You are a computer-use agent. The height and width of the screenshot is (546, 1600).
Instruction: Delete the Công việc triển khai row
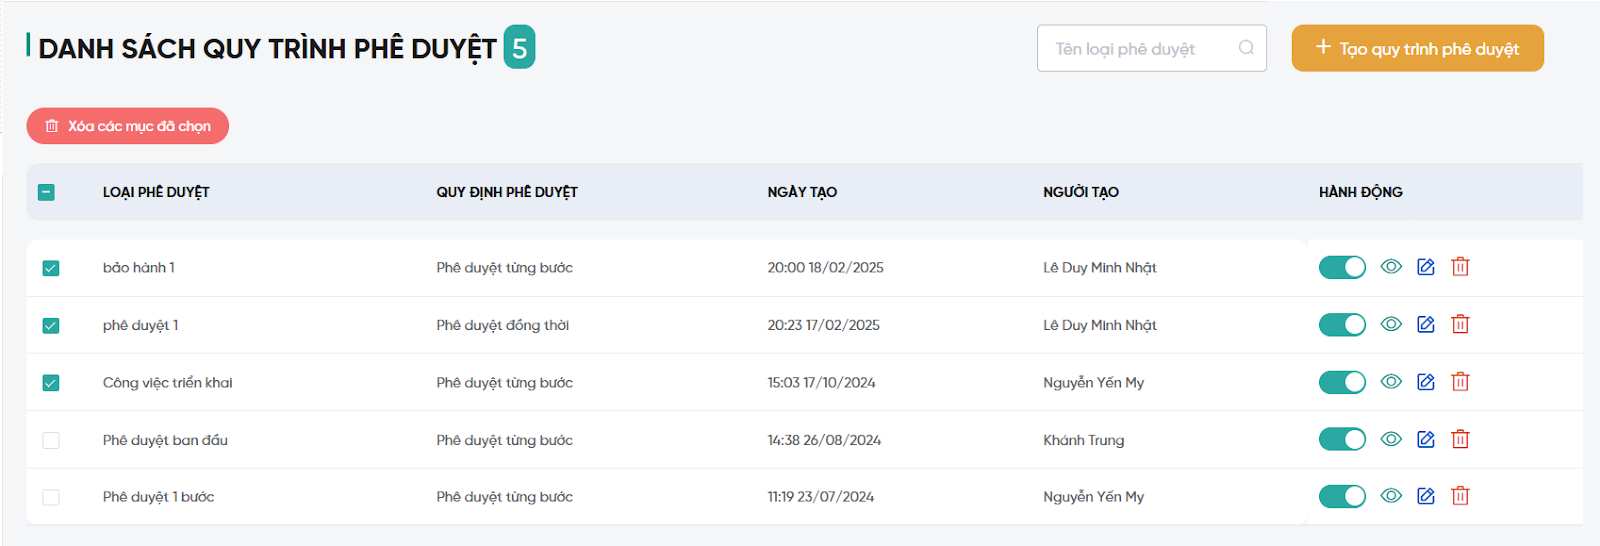click(x=1460, y=382)
